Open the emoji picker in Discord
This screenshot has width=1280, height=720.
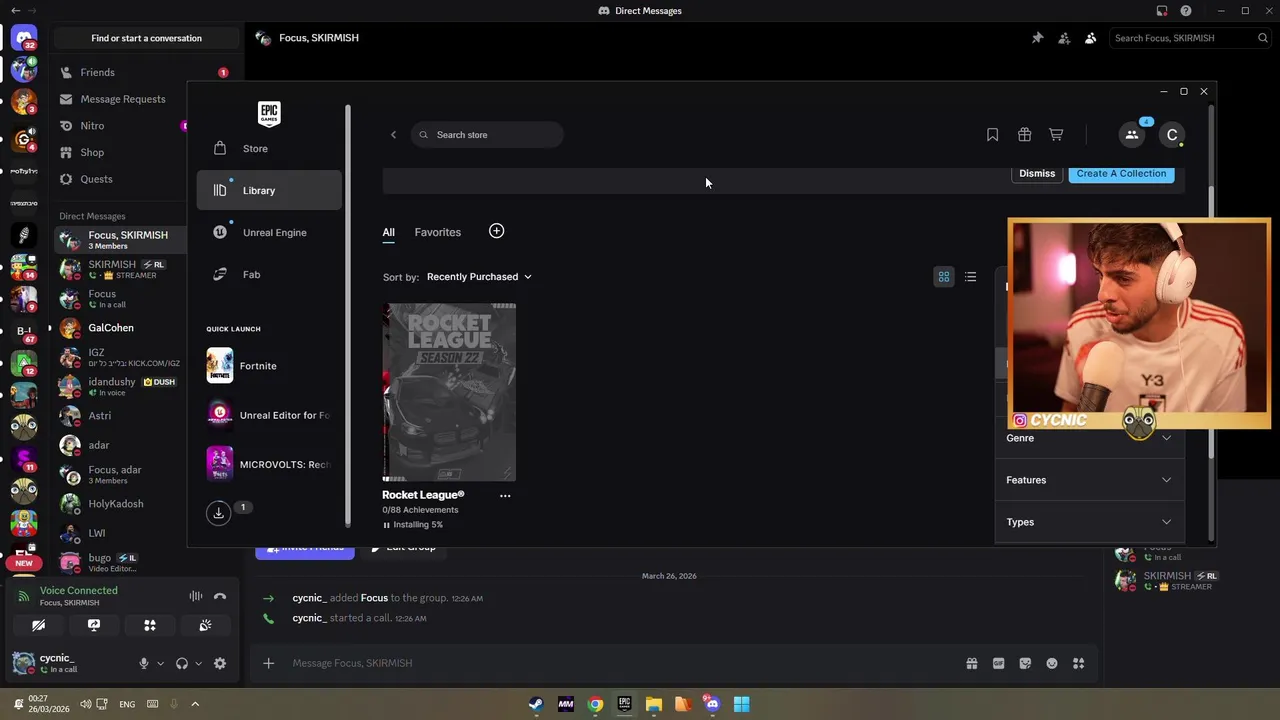pyautogui.click(x=1052, y=663)
